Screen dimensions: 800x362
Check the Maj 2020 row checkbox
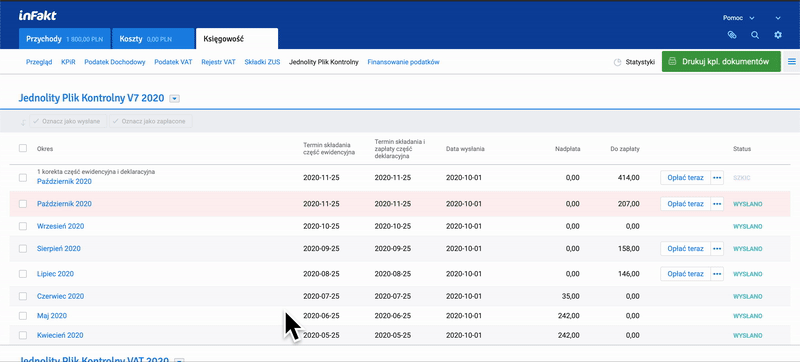(23, 316)
